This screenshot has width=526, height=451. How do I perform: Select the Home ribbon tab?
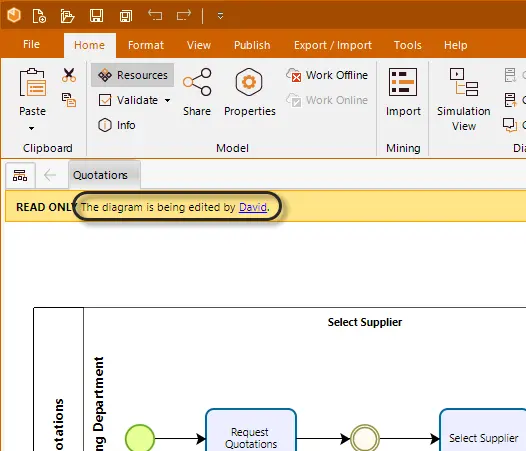[90, 45]
